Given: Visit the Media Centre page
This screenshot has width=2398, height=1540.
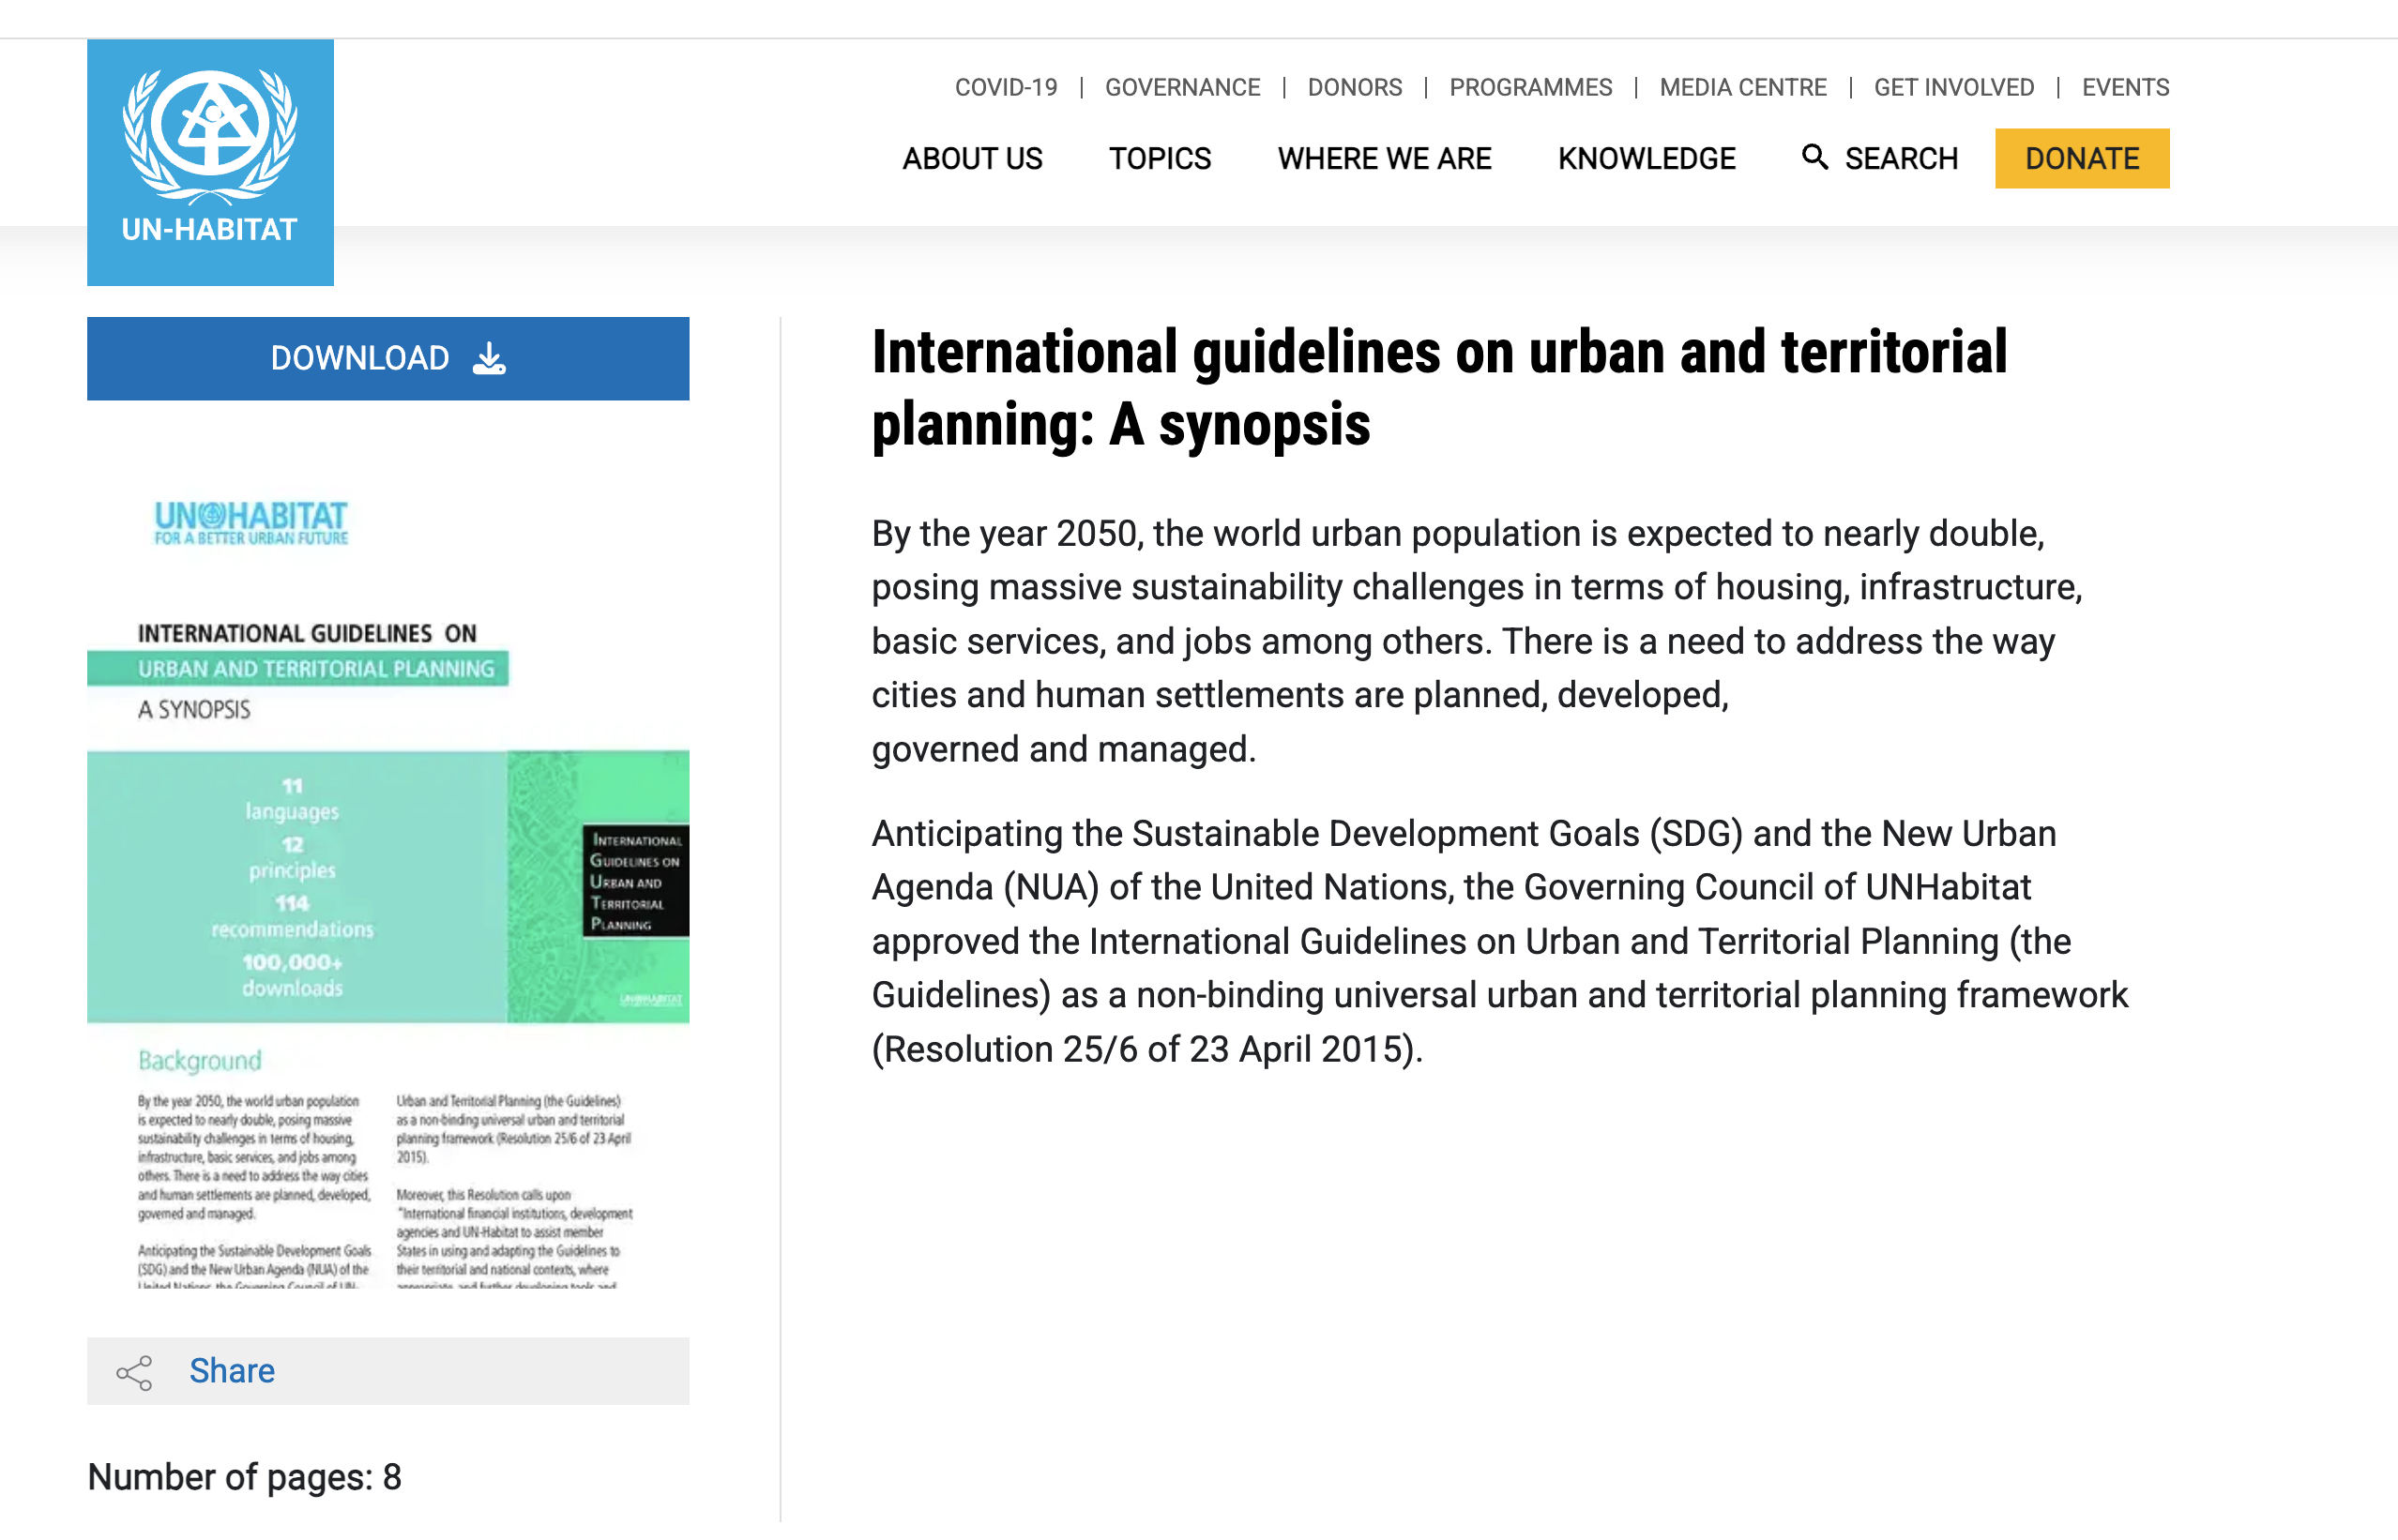Looking at the screenshot, I should coord(1743,87).
